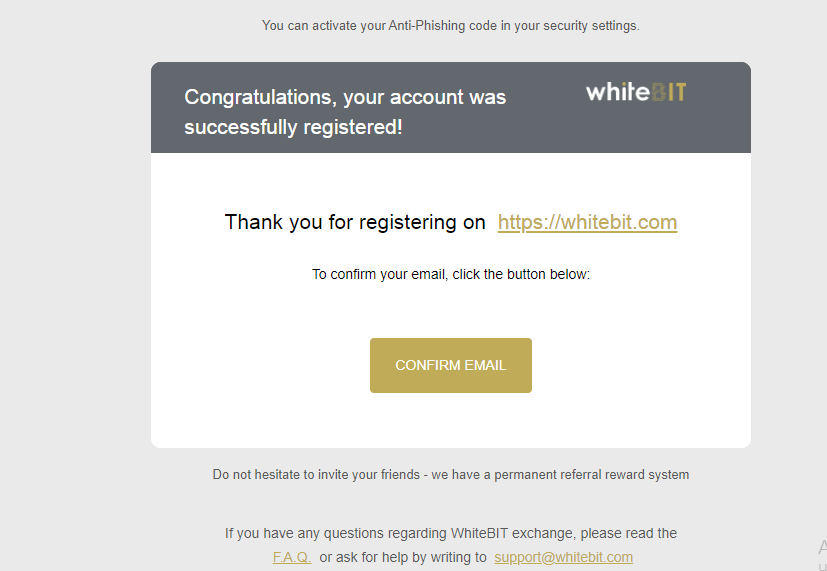Screen dimensions: 827x571
Task: Click 'or ask for help by writing to' text
Action: (403, 557)
